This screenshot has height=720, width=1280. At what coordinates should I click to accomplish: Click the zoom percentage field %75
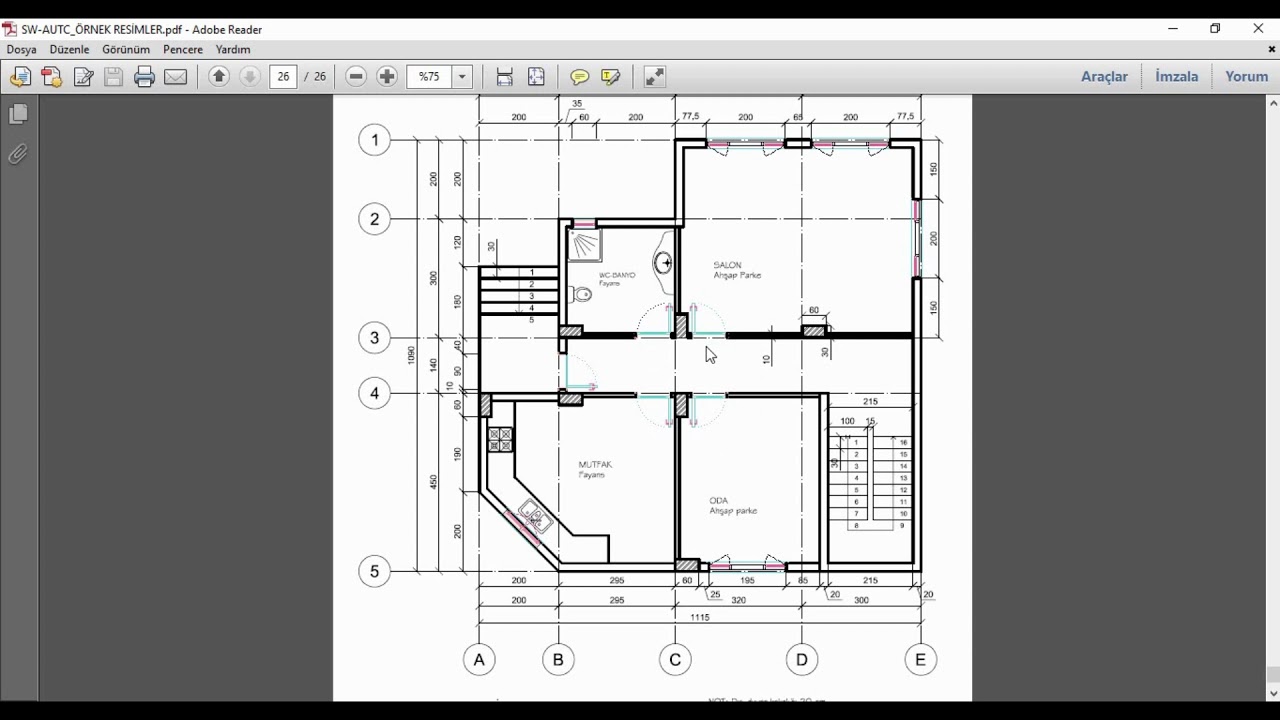tap(430, 76)
